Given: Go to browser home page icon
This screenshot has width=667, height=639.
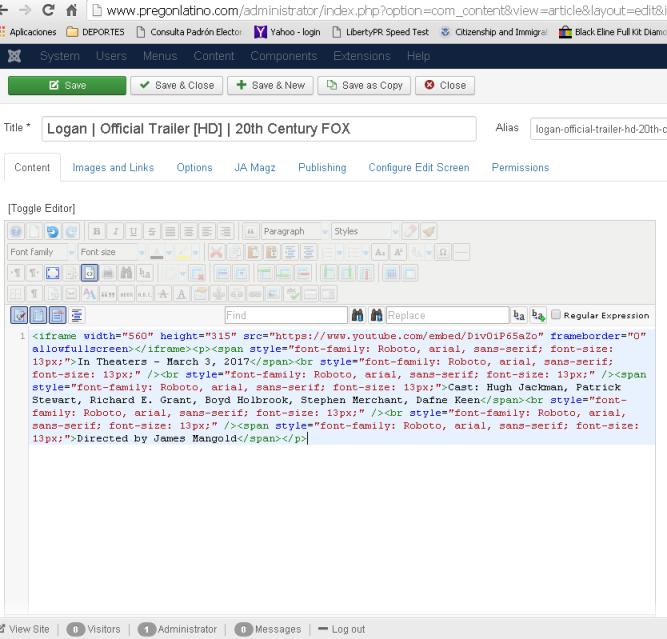Looking at the screenshot, I should click(72, 11).
